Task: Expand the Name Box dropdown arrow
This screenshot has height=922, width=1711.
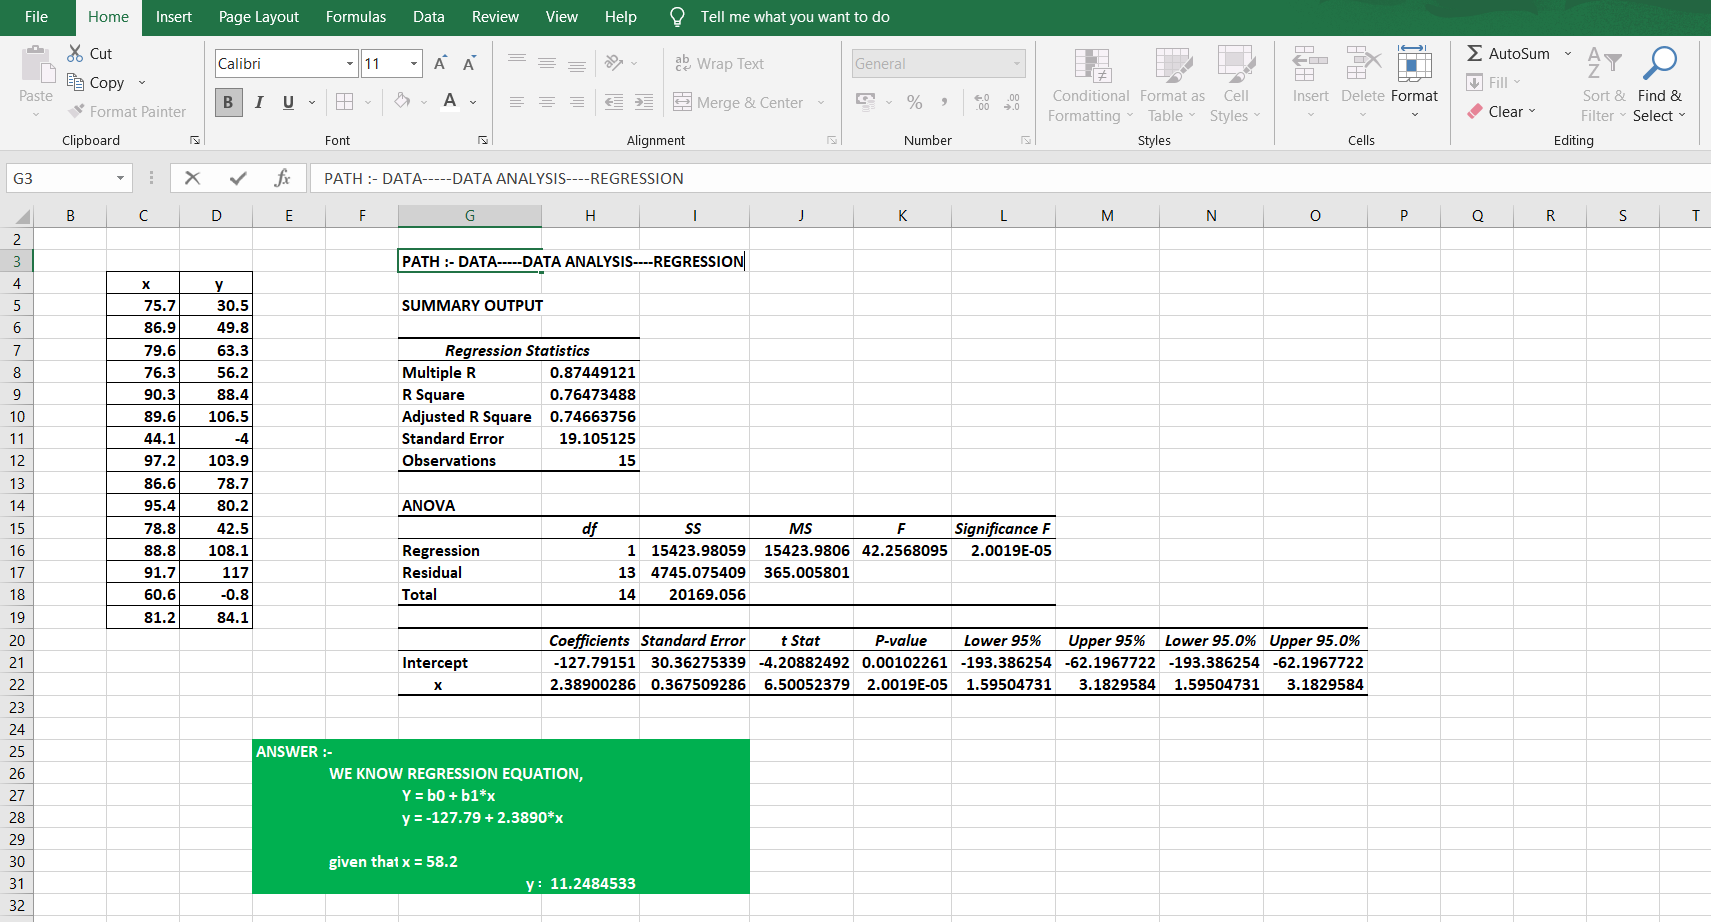Action: click(x=121, y=178)
